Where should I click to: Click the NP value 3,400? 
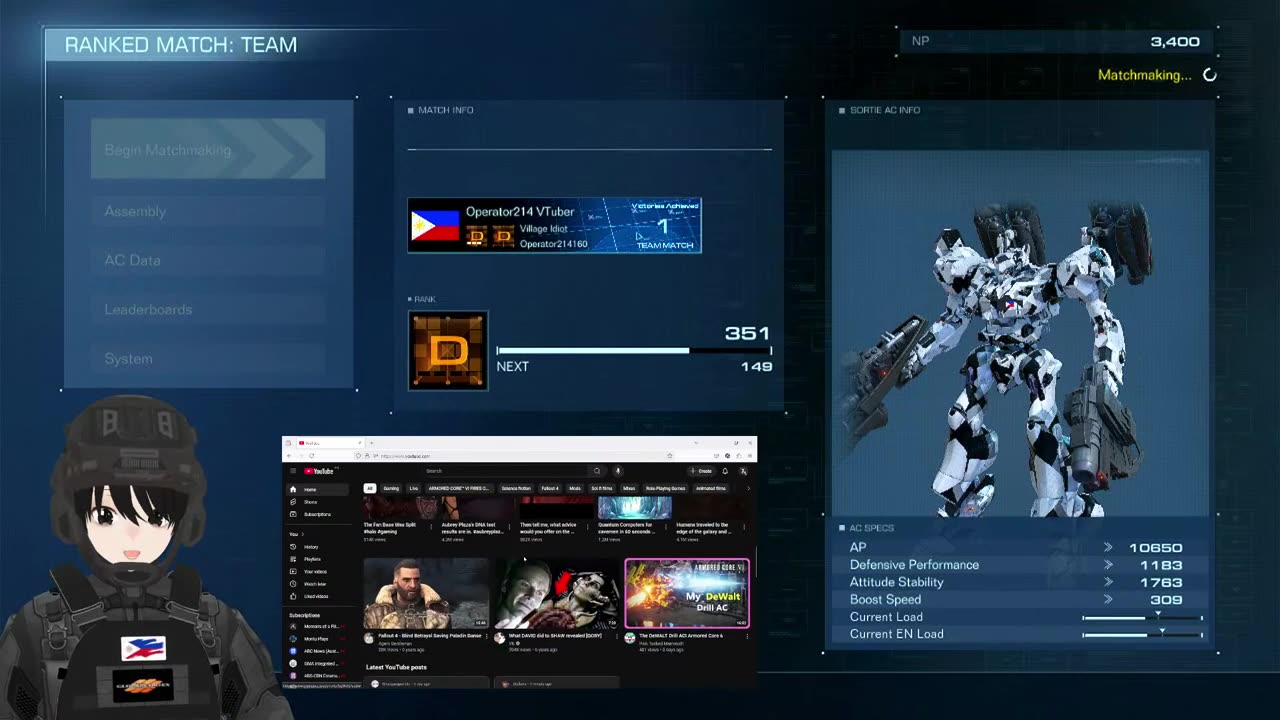click(1175, 41)
